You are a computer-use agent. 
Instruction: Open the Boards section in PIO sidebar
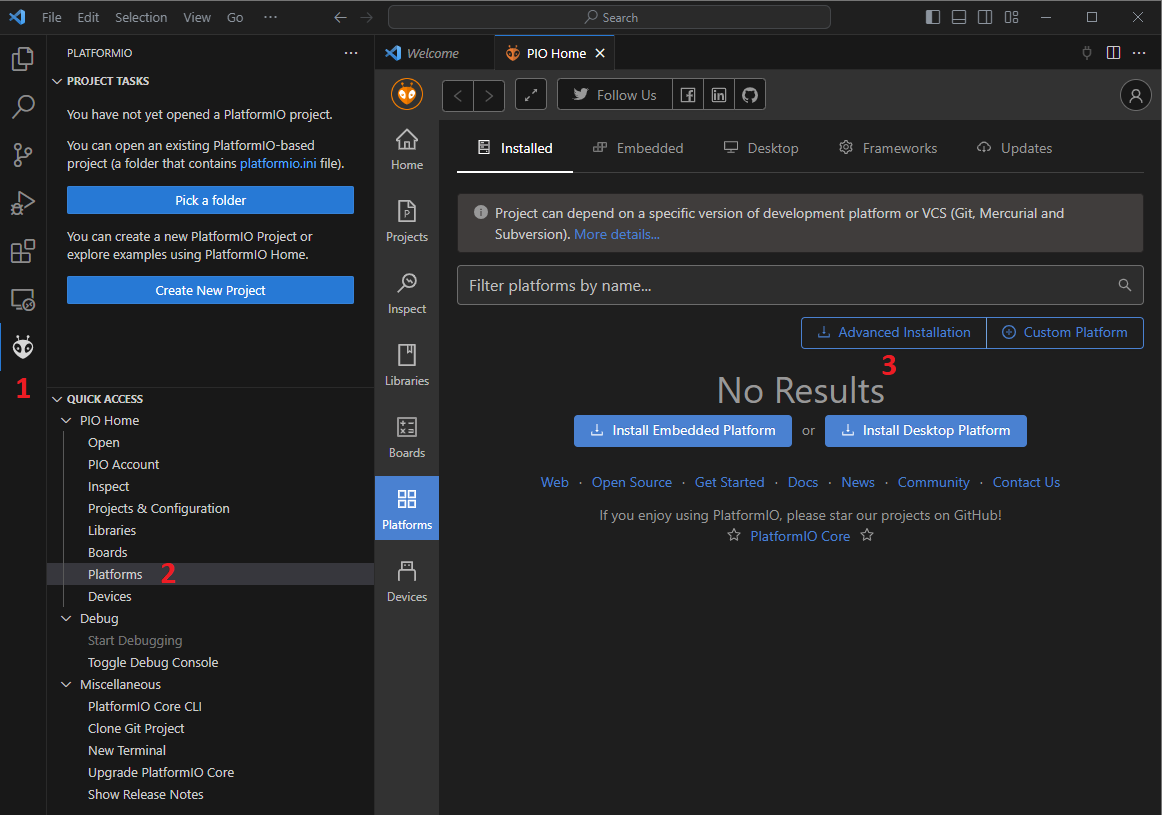pyautogui.click(x=407, y=437)
